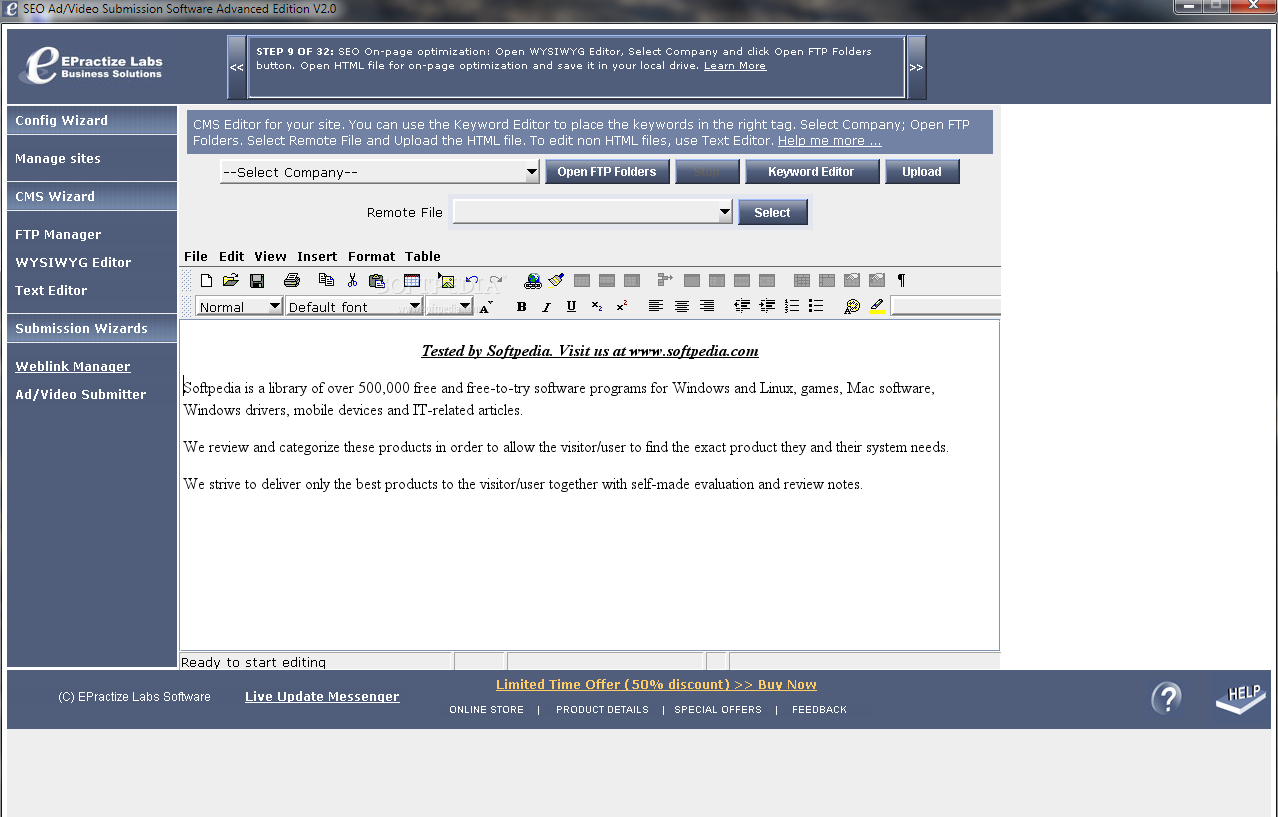Click the Print icon
This screenshot has width=1278, height=817.
pos(292,281)
